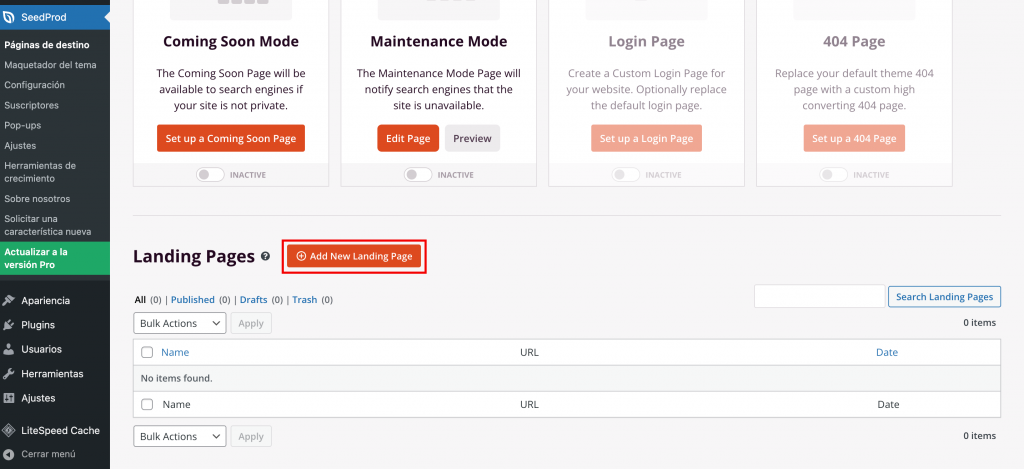Click Set up a Coming Soon Page
This screenshot has width=1024, height=469.
pos(231,138)
